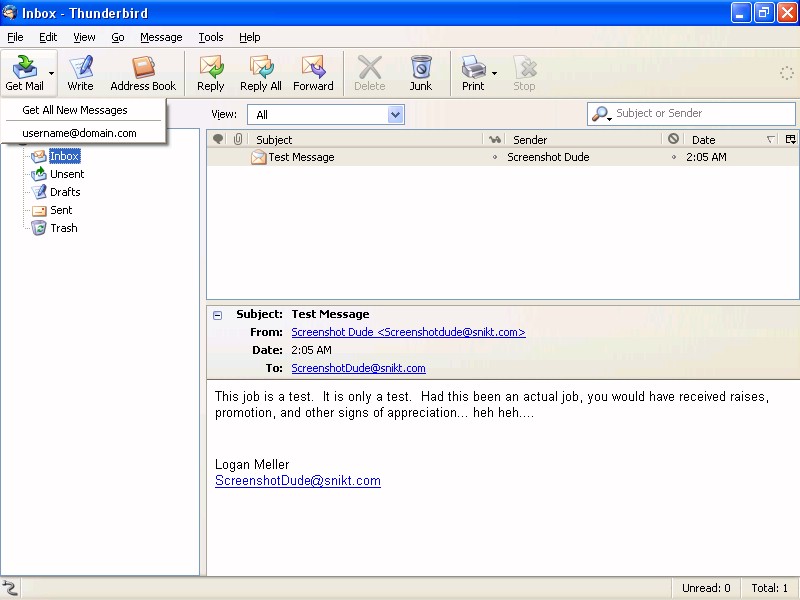Click the online/offline status bar icon
This screenshot has height=600, width=800.
10,588
